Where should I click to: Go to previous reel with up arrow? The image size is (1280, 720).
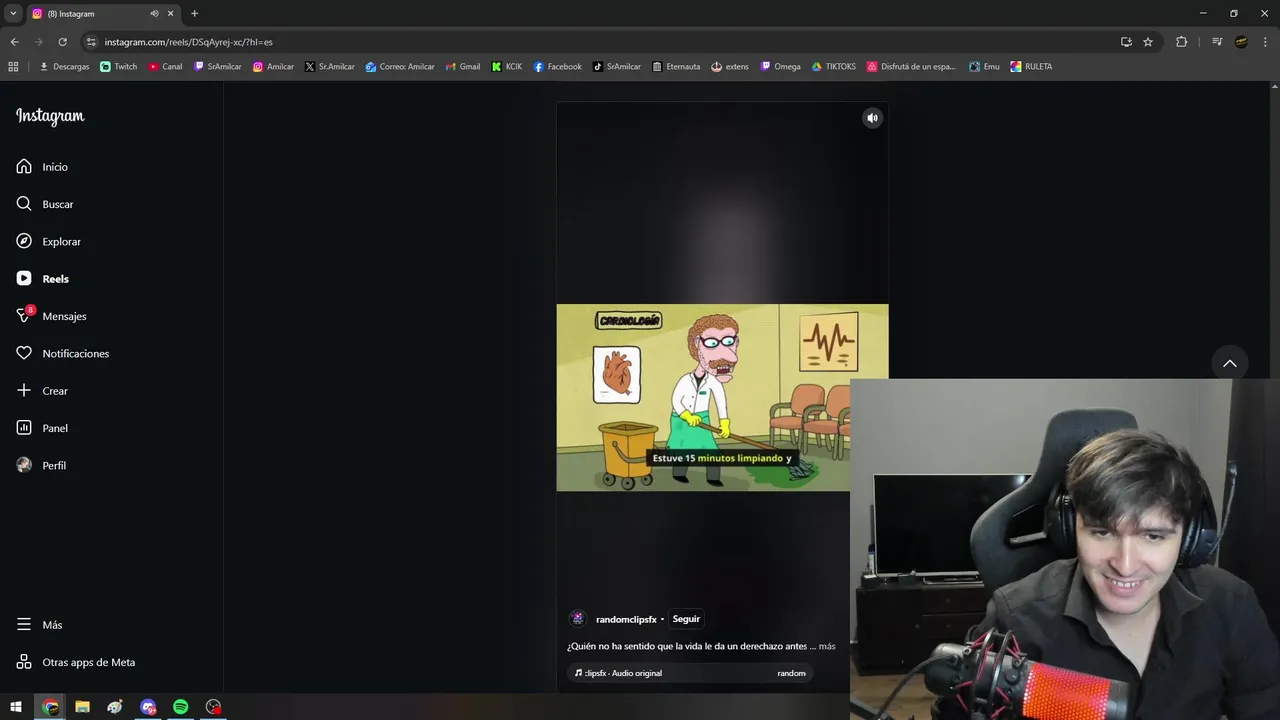(x=1230, y=363)
